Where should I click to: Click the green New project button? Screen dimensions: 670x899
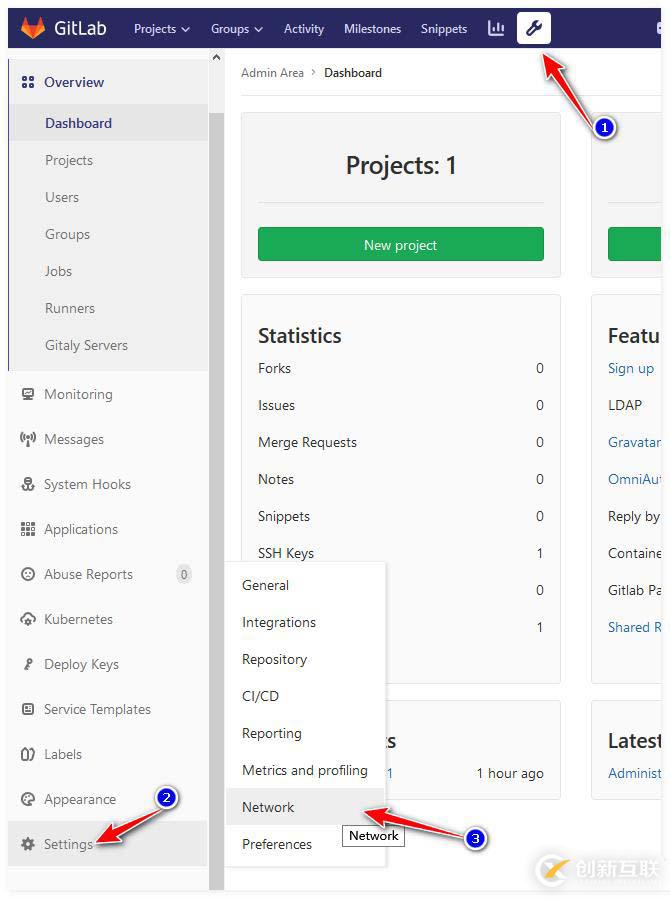tap(401, 244)
